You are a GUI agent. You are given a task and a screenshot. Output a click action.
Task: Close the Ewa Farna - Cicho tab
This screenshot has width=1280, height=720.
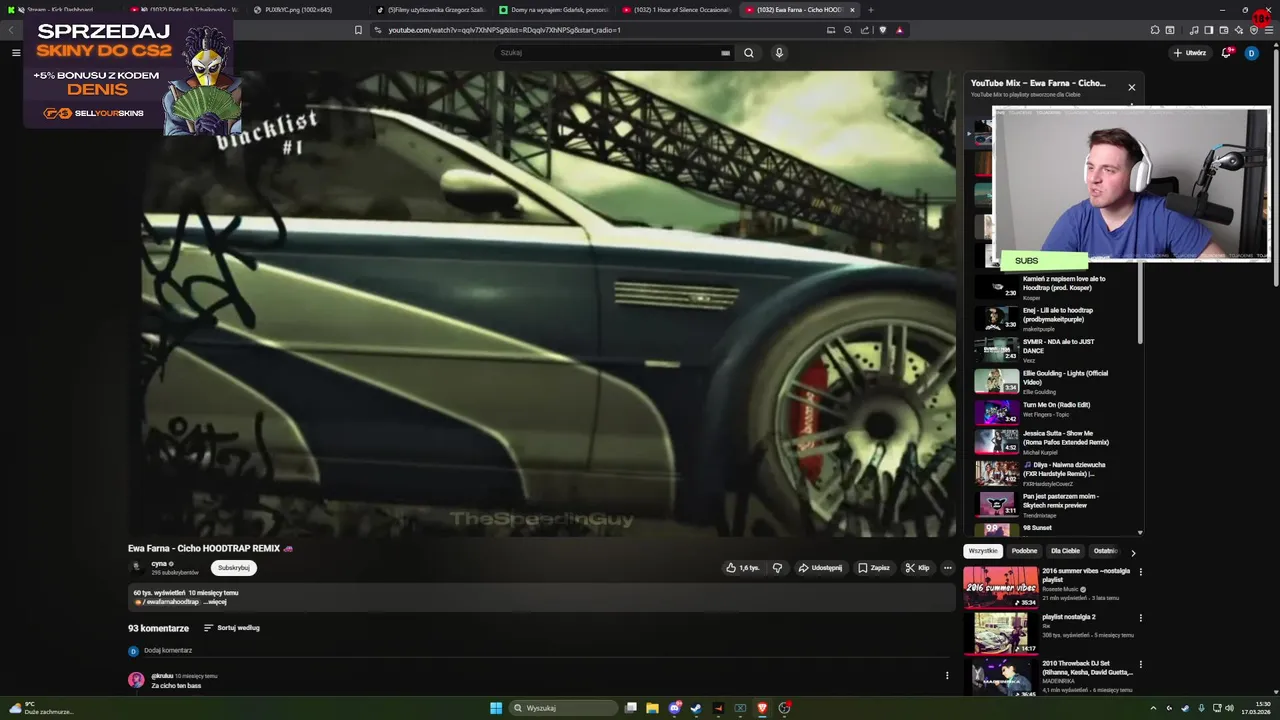click(852, 10)
